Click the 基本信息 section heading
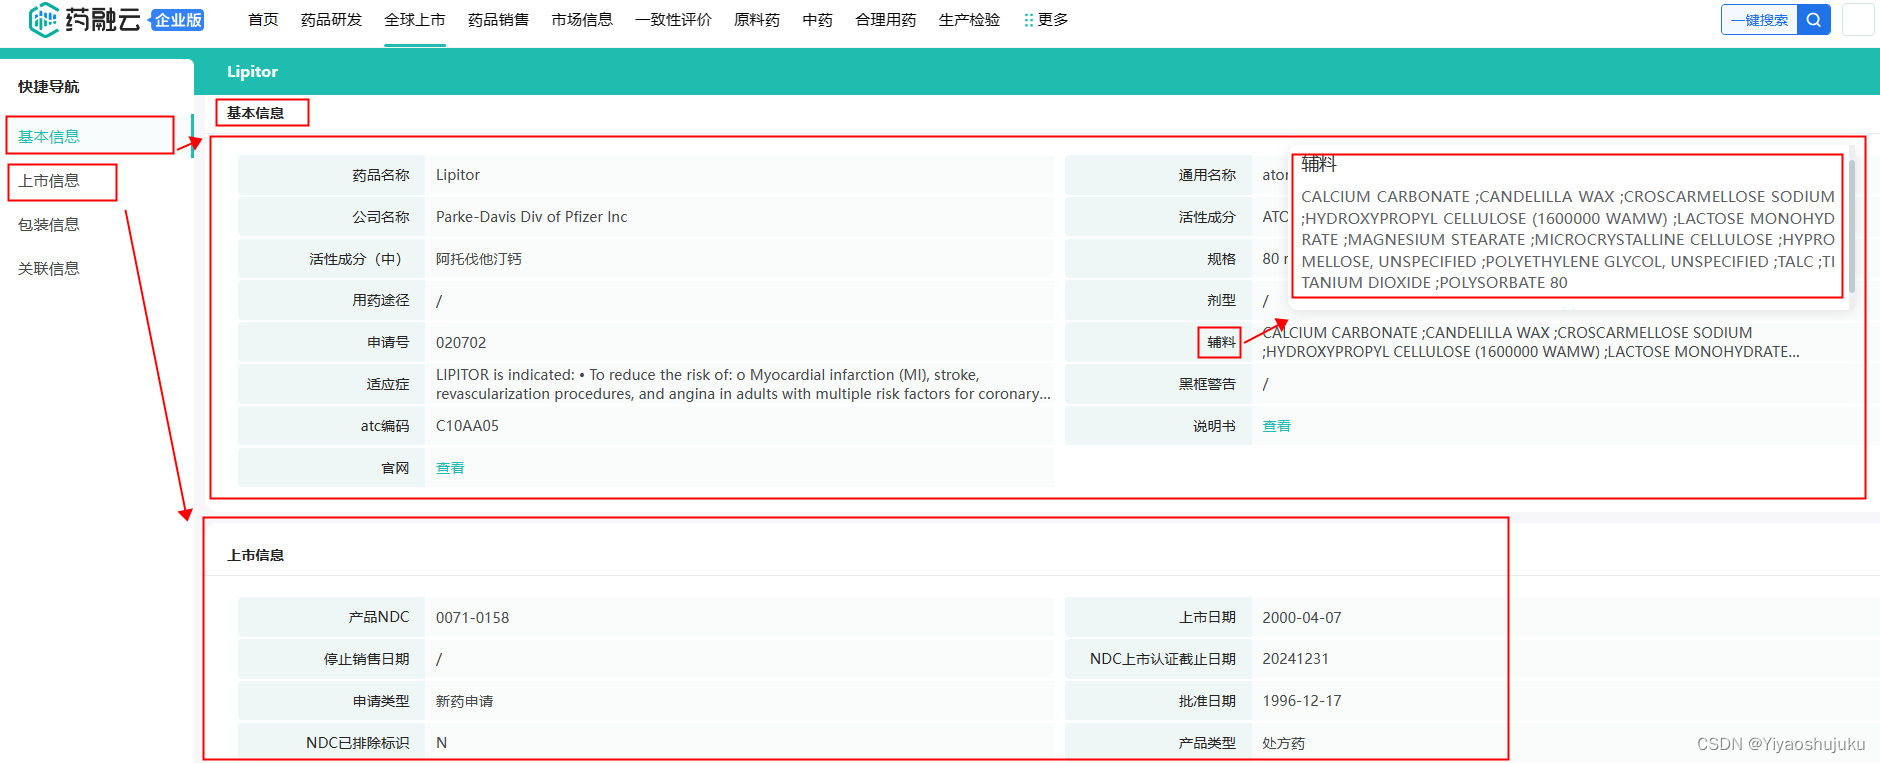Screen dimensions: 1880x763 point(255,113)
